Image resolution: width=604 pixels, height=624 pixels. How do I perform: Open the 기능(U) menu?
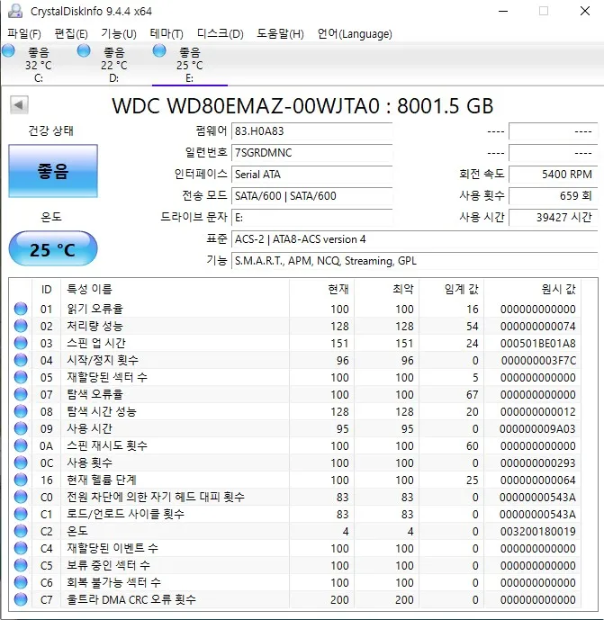point(119,34)
